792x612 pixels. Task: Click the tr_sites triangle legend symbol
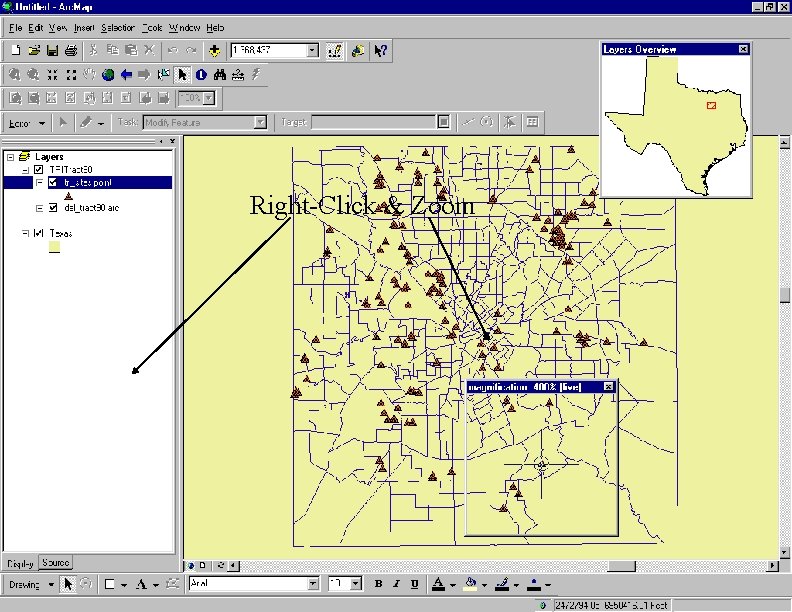tap(68, 196)
